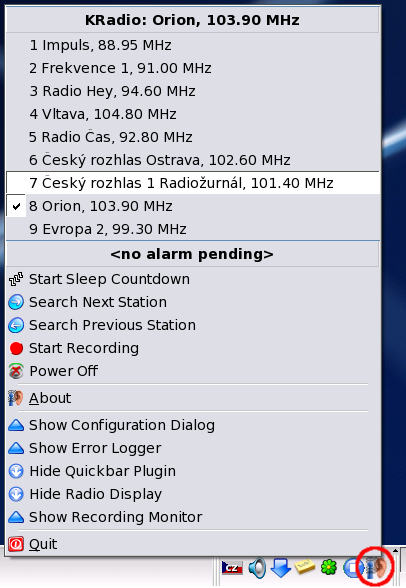Viewport: 406px width, 588px height.
Task: Tune to Český rozhlas 1 Radiožurnál
Action: 193,183
